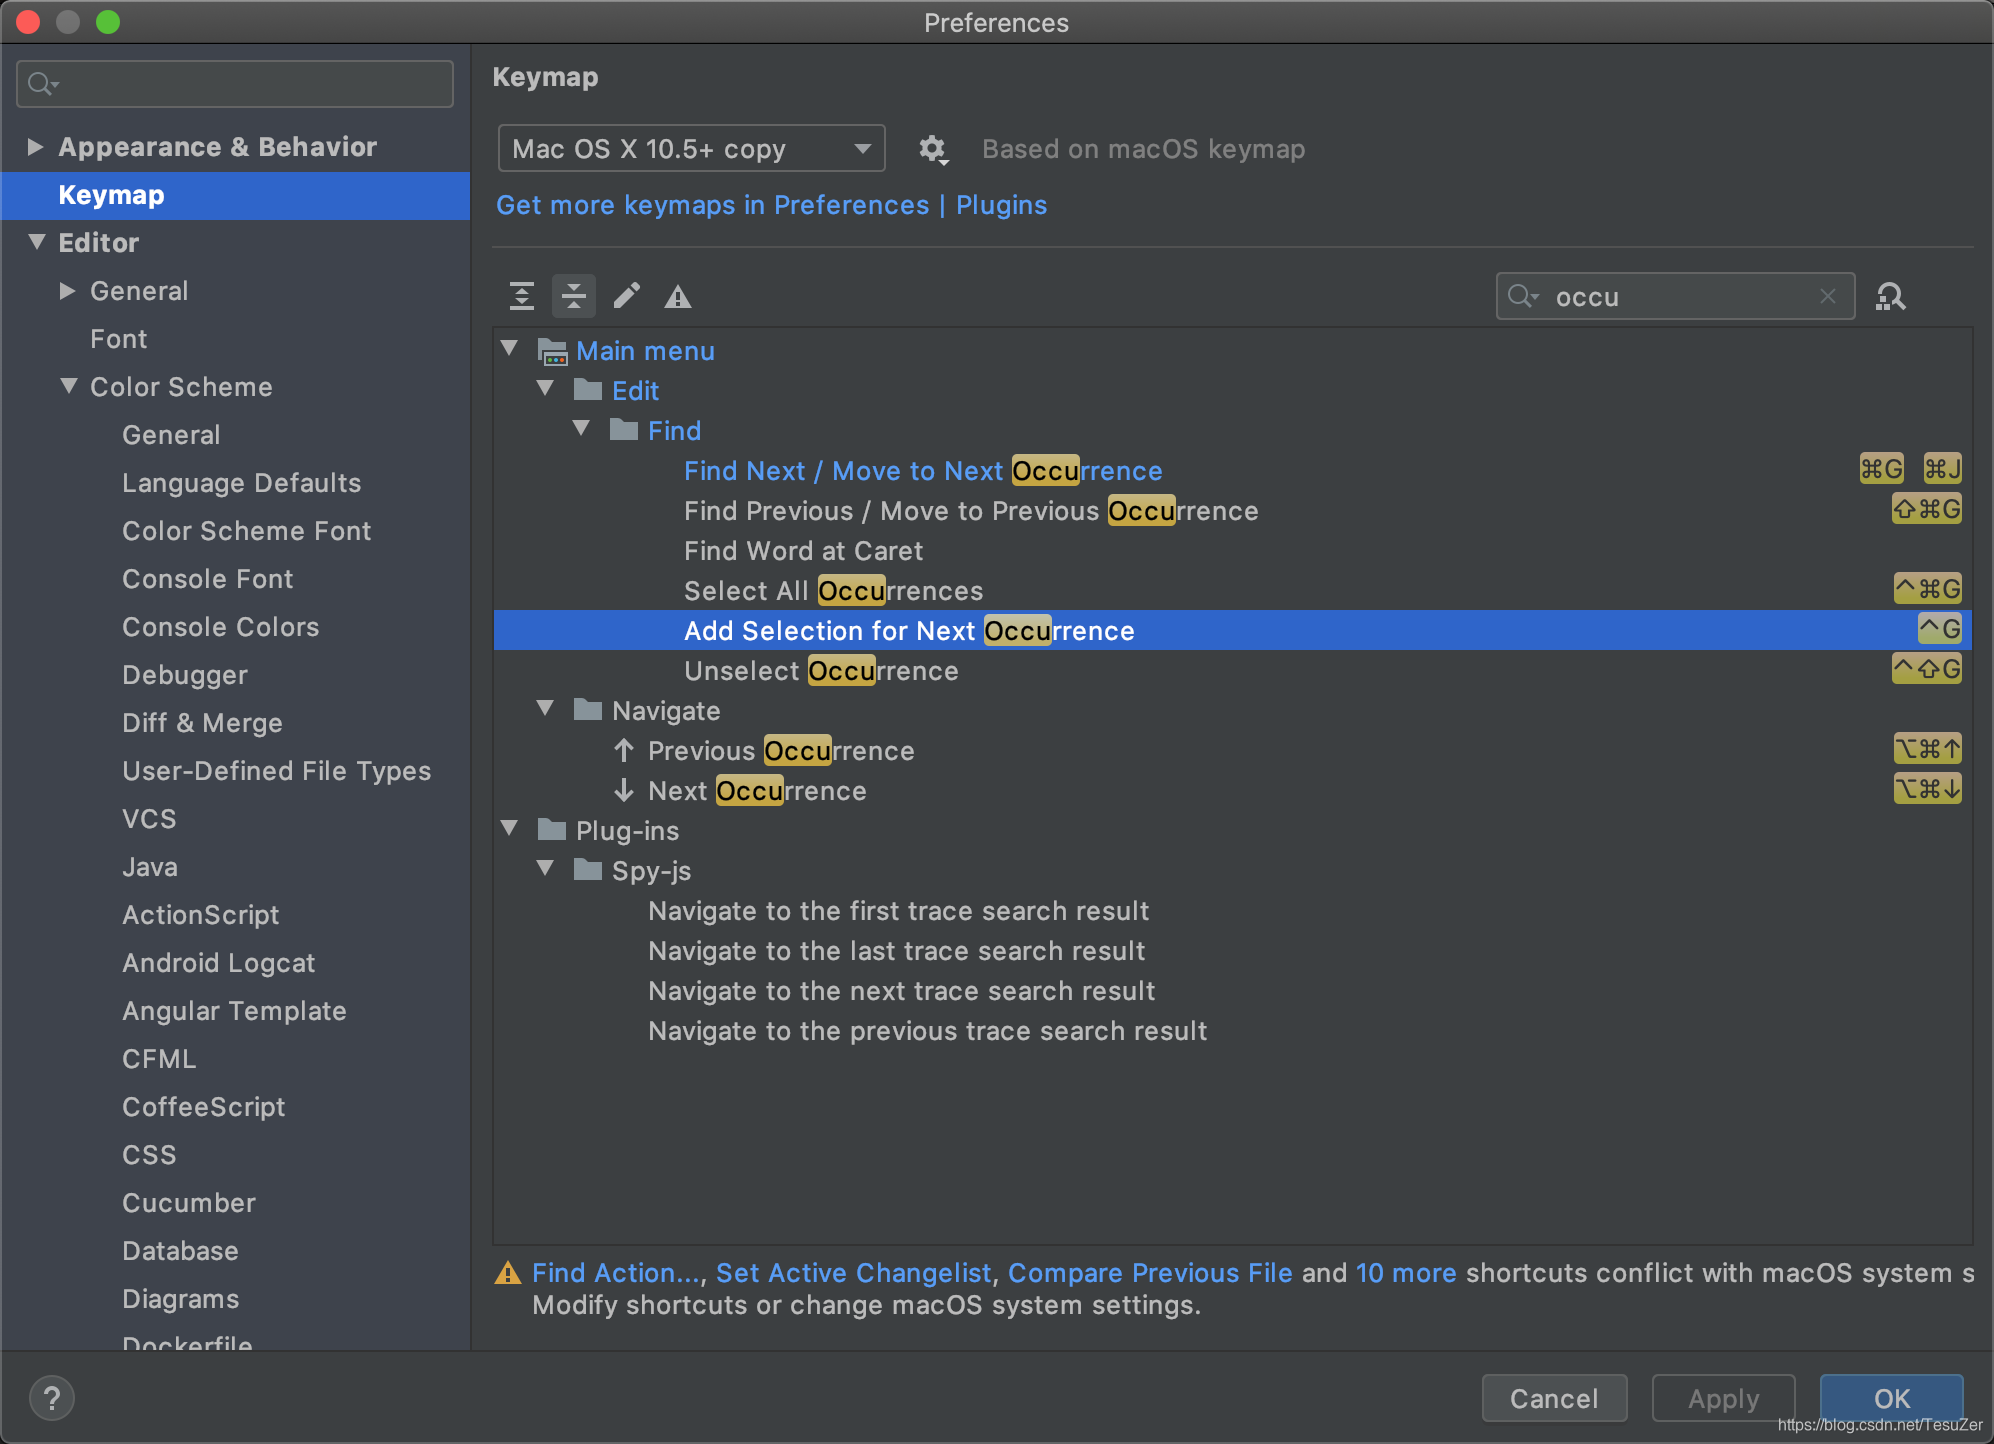This screenshot has height=1444, width=1994.
Task: Click the warning triangle Show Conflicts icon
Action: click(x=678, y=297)
